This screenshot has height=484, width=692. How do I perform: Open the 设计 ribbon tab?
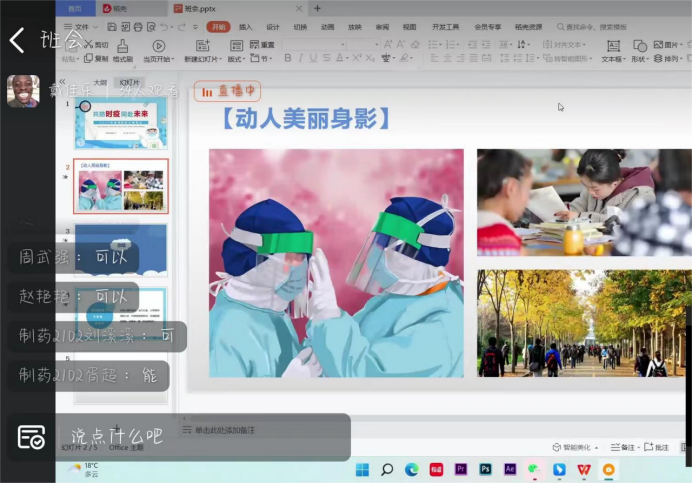(272, 27)
